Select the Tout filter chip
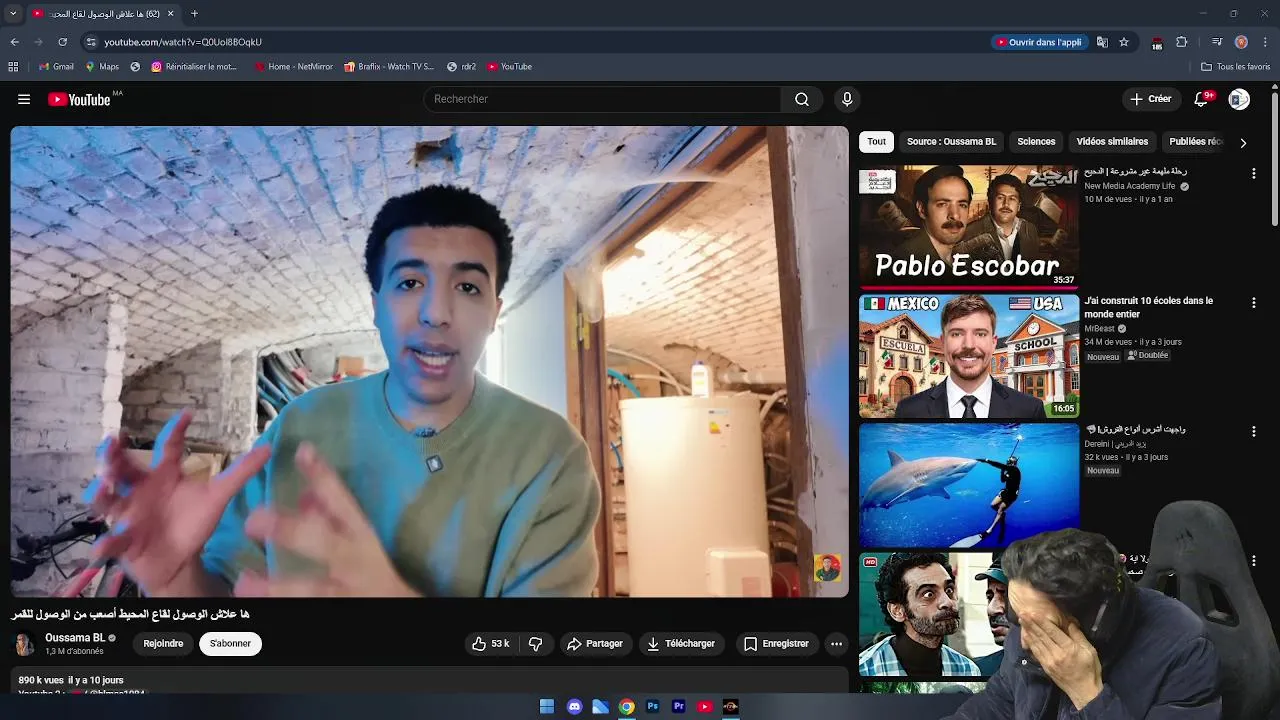This screenshot has width=1280, height=720. (876, 142)
